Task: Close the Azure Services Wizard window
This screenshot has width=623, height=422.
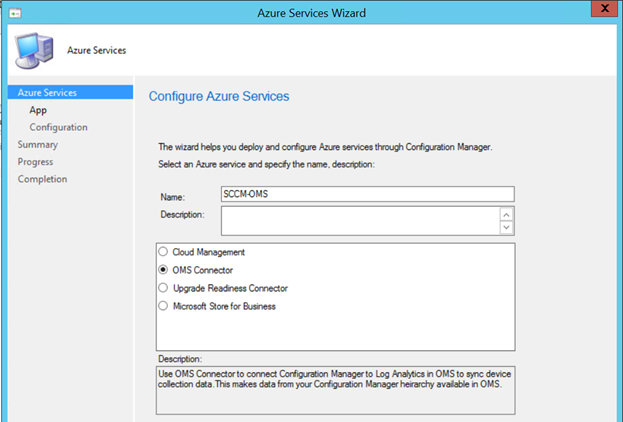Action: point(604,8)
